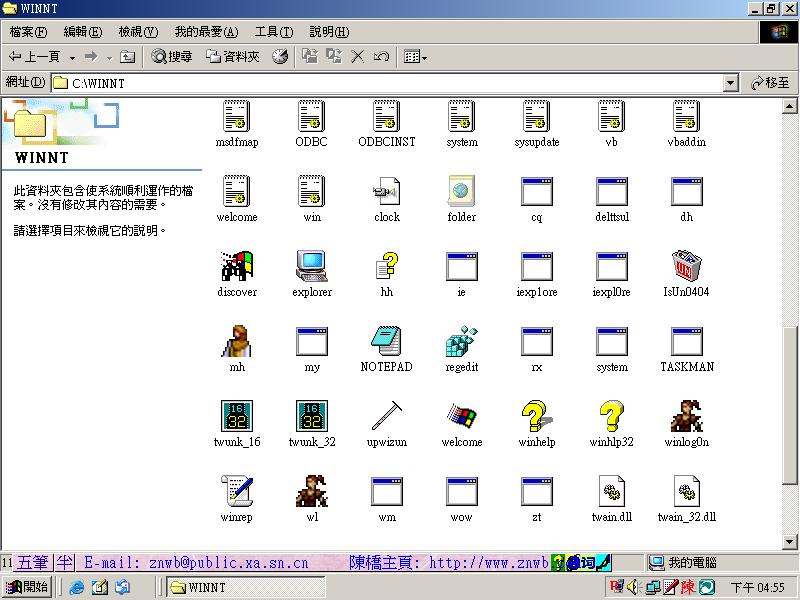Select the dh program icon
This screenshot has width=800, height=600.
click(686, 191)
